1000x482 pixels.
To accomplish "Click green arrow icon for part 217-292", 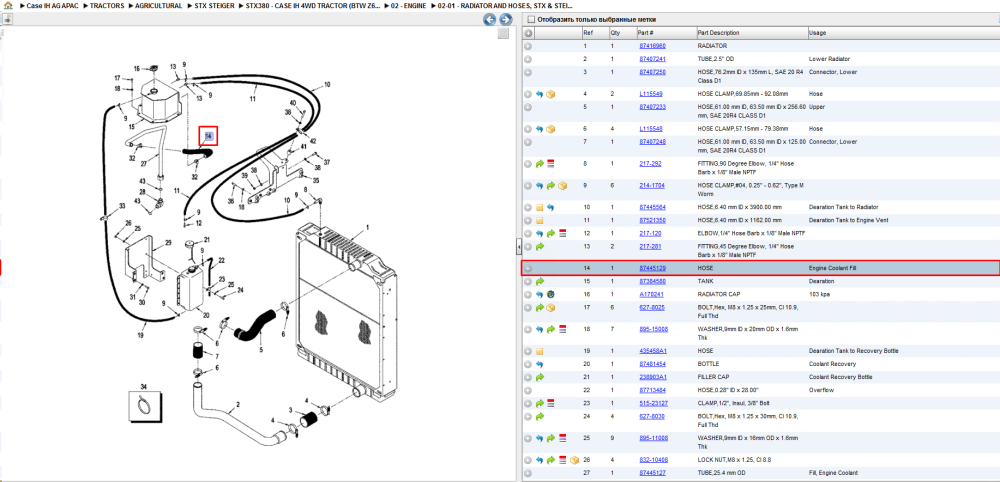I will click(x=540, y=164).
